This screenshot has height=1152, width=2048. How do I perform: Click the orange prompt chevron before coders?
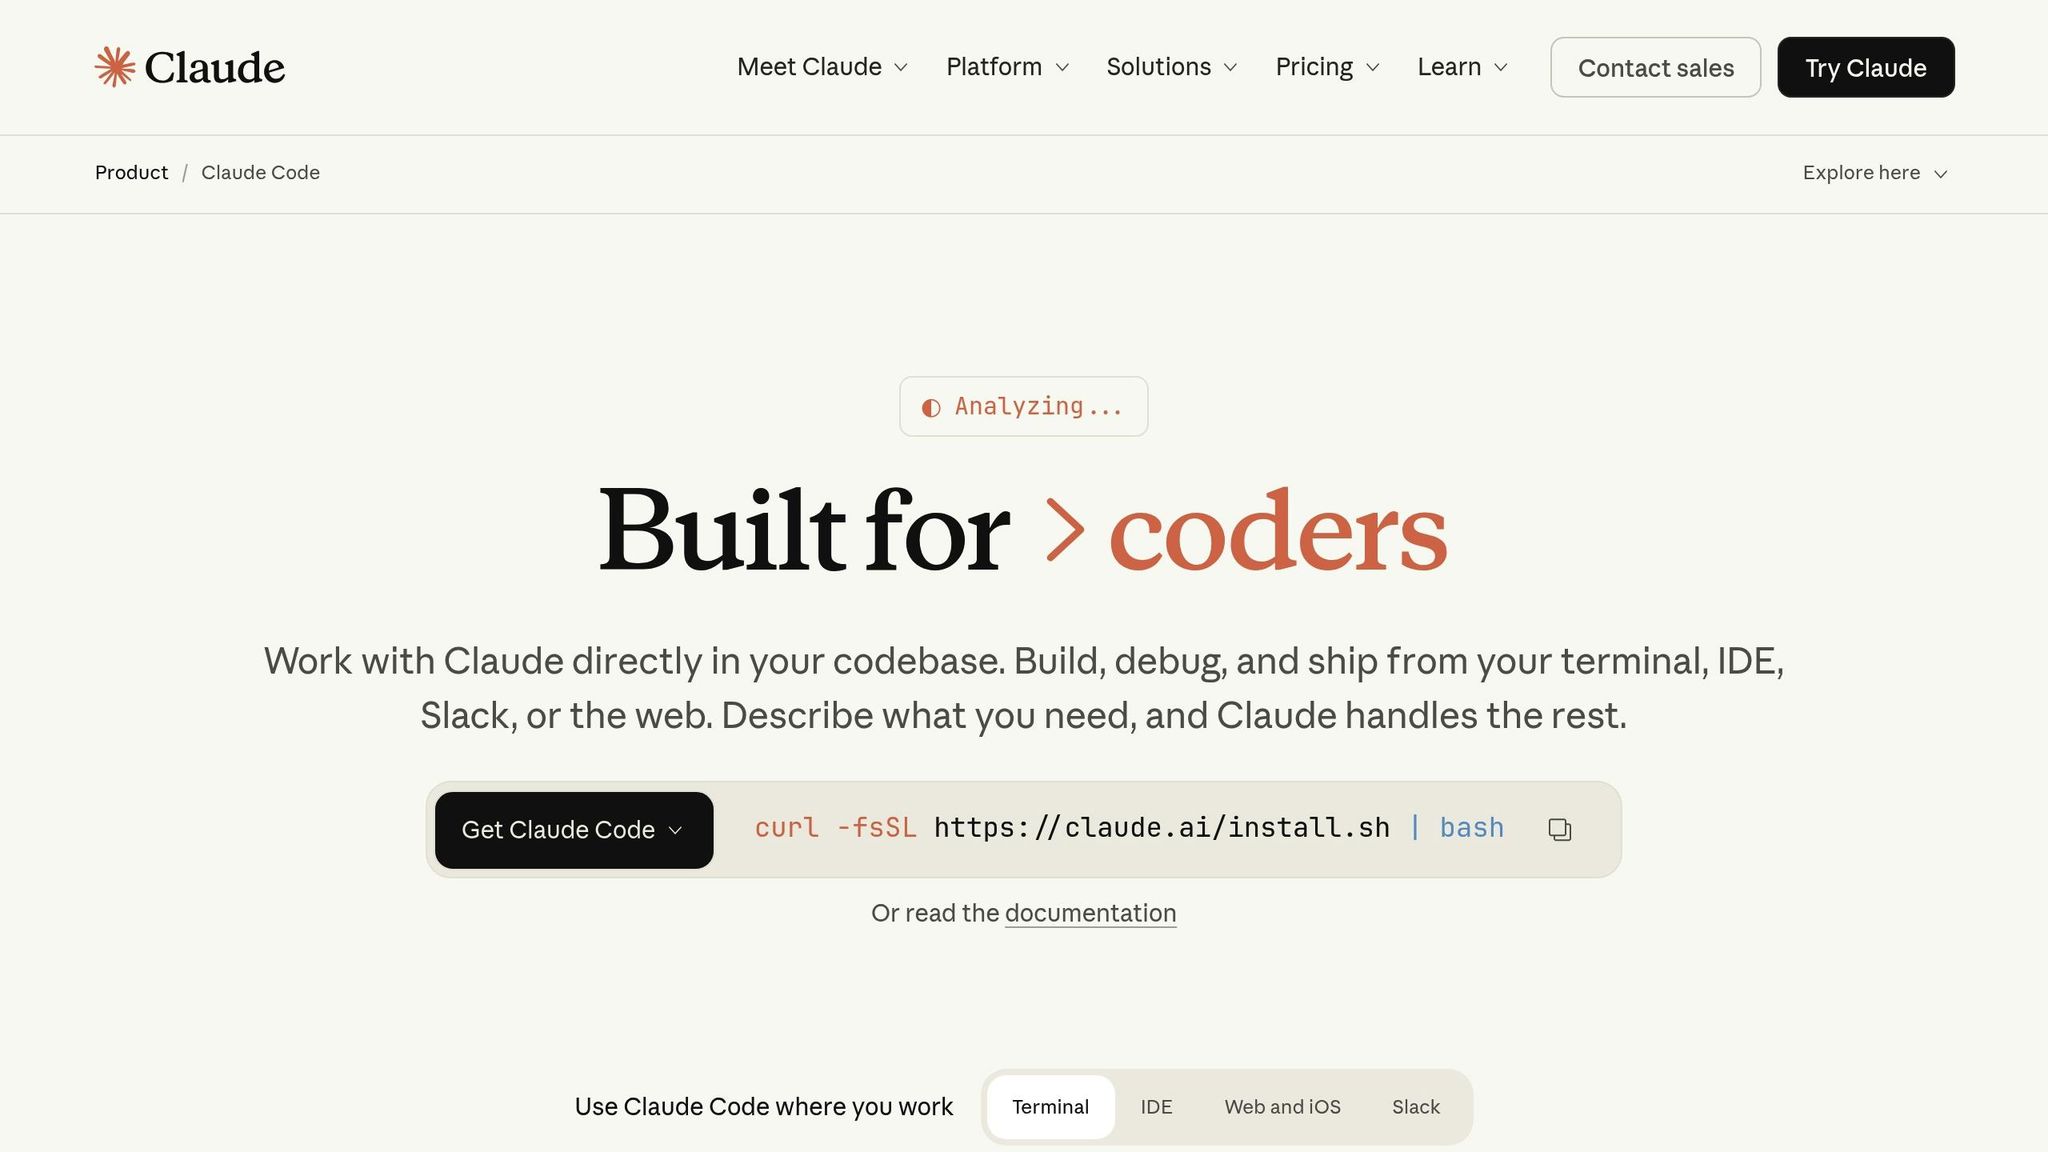click(x=1064, y=530)
